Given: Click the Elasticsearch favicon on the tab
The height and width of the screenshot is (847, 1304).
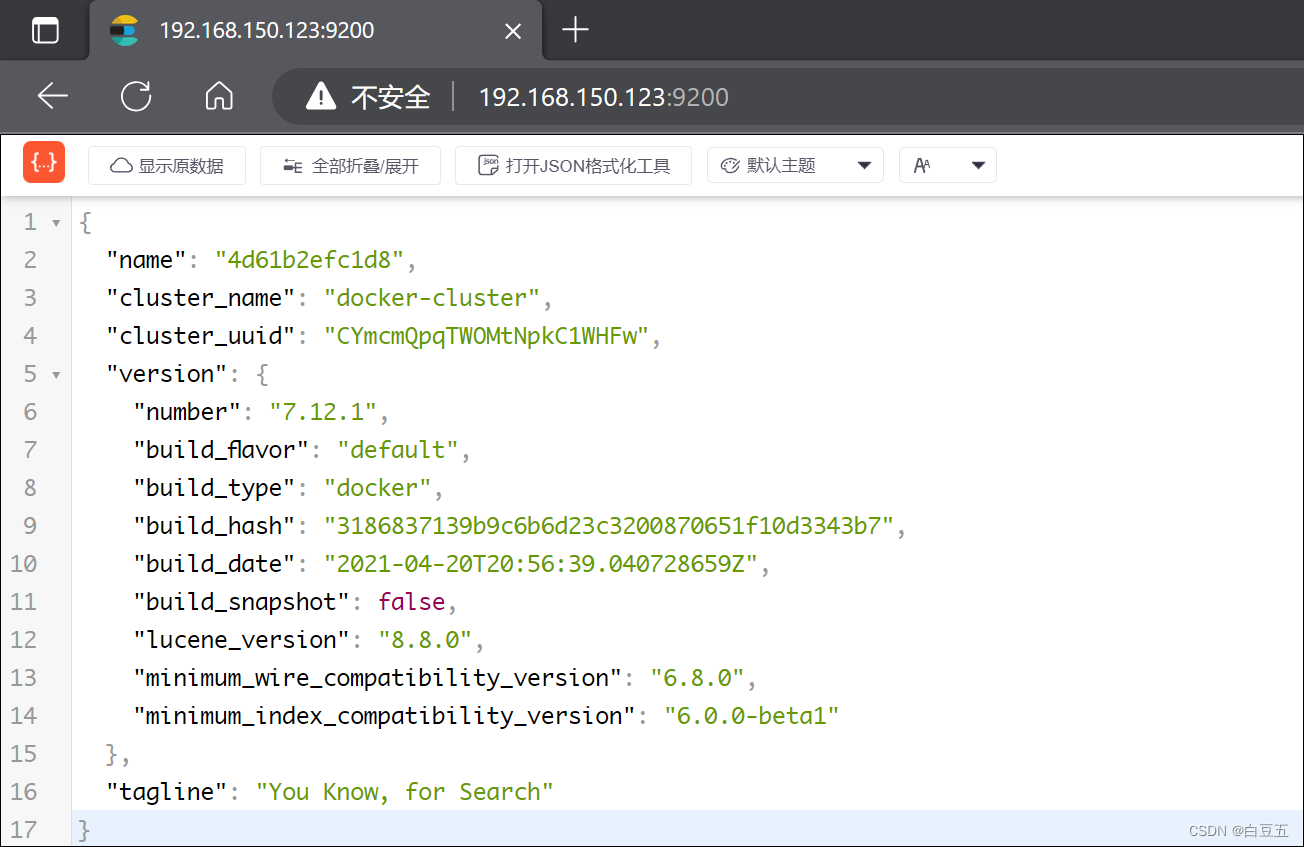Looking at the screenshot, I should (x=124, y=31).
